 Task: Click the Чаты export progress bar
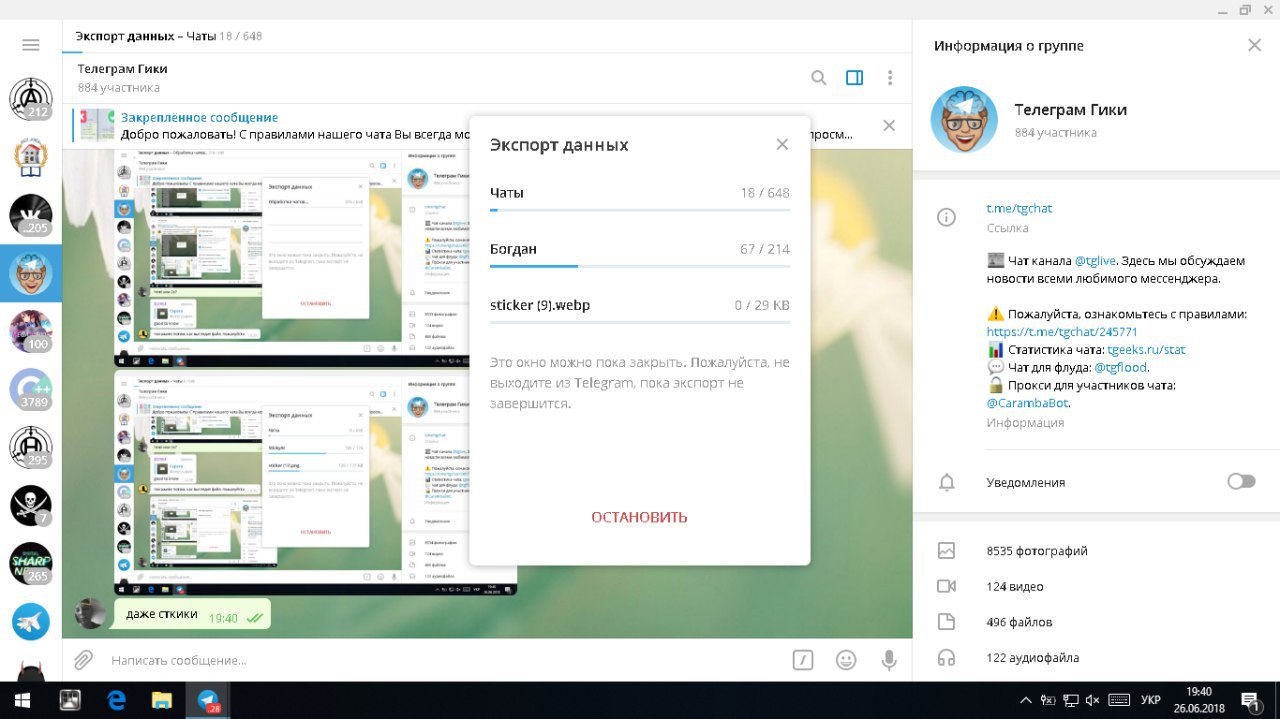point(640,210)
